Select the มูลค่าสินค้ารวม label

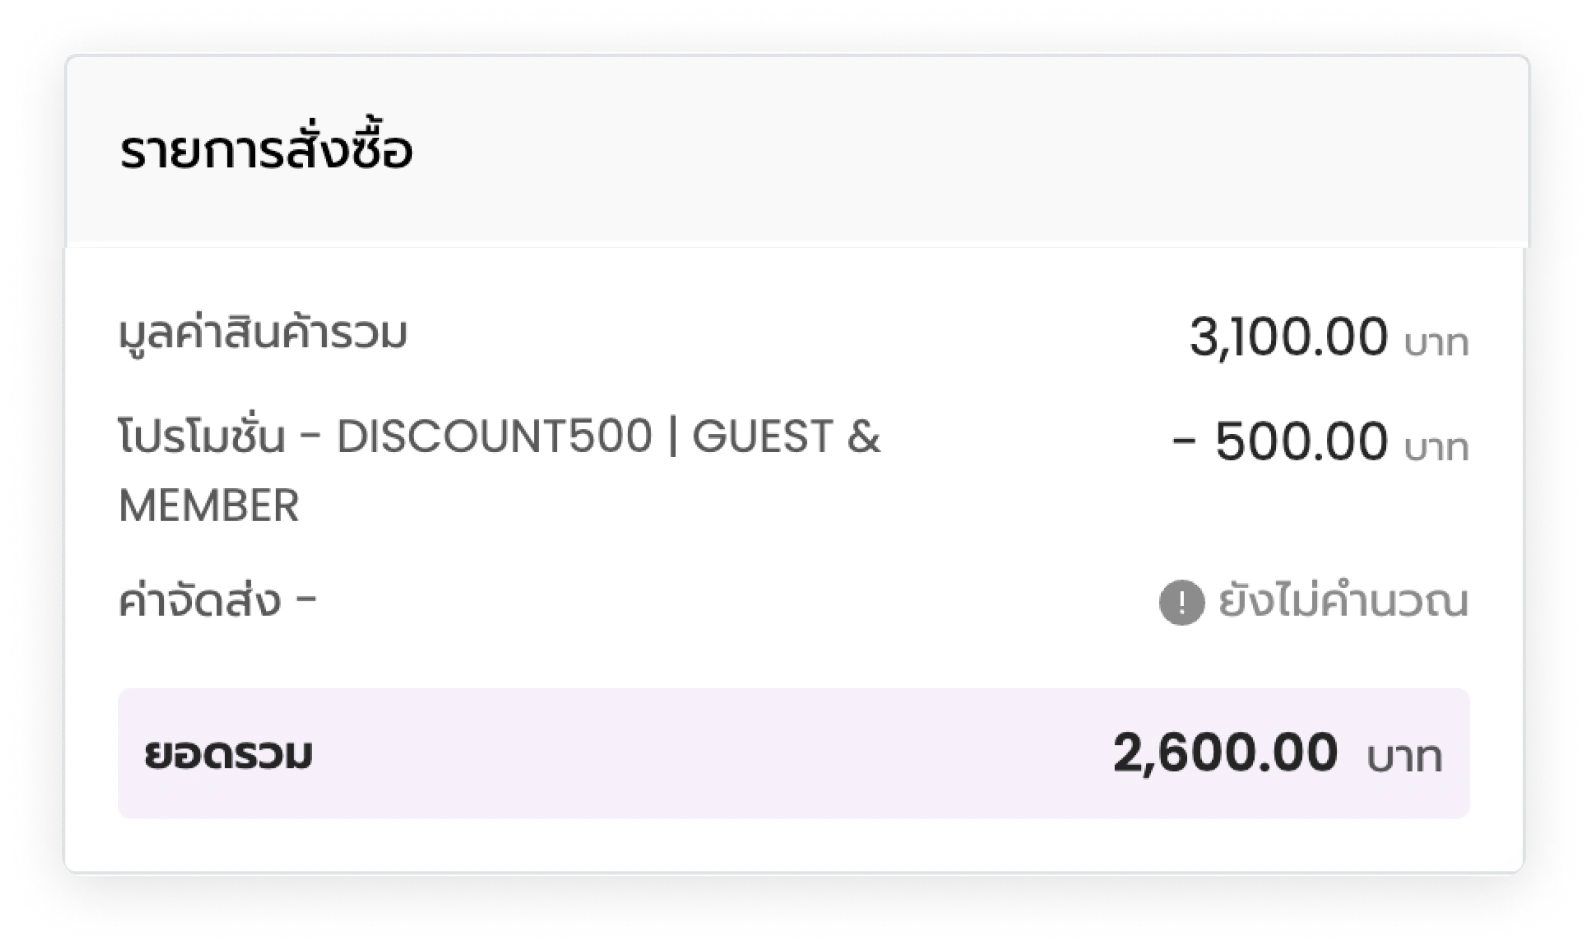point(263,332)
